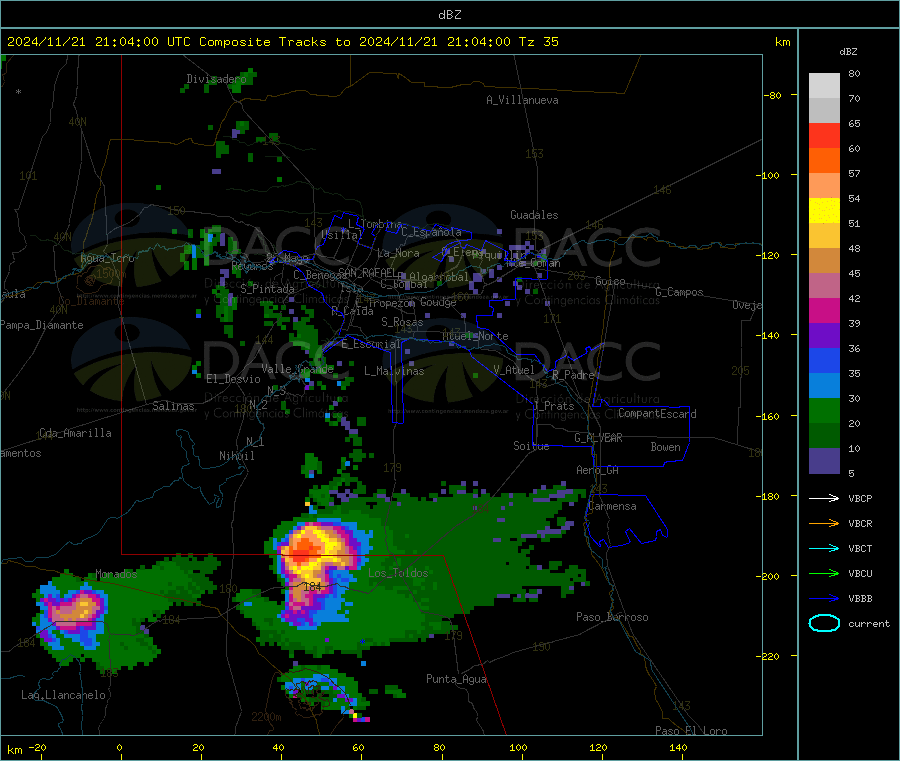Click the S_Pintada map label
Screen dimensions: 900x761
coord(267,289)
